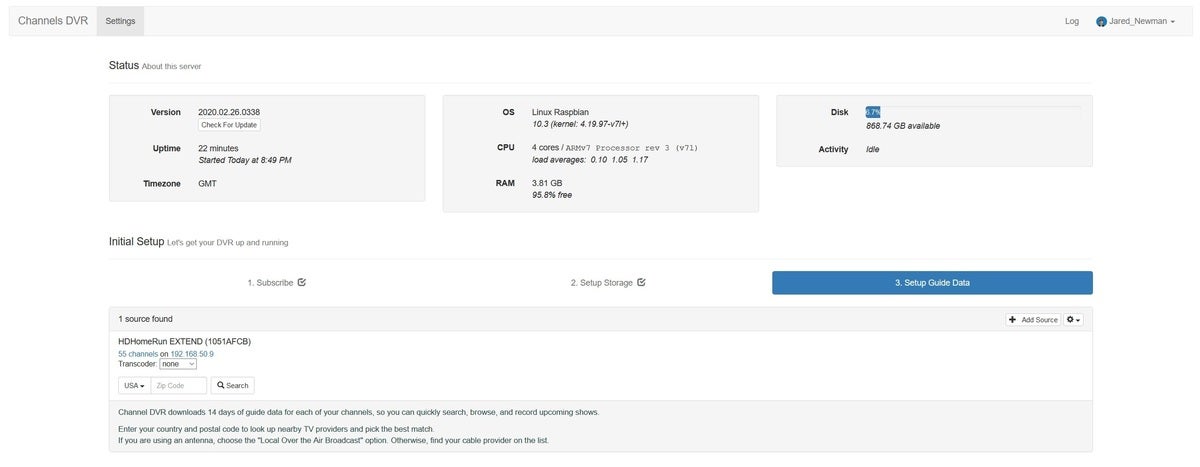Click the checkmark icon beside Subscribe step
The height and width of the screenshot is (467, 1200).
(301, 282)
